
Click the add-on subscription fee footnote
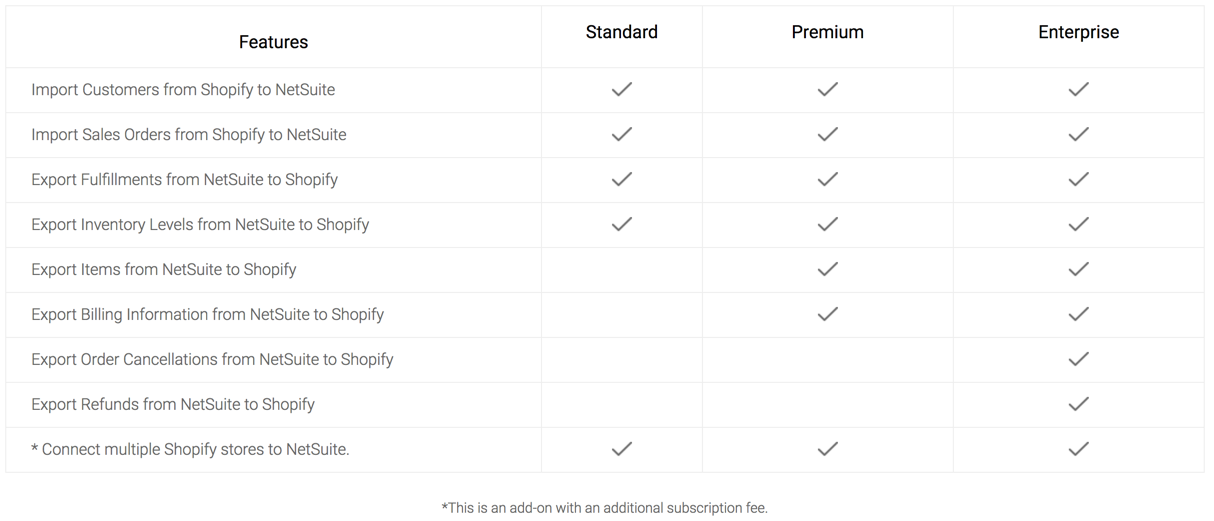605,508
